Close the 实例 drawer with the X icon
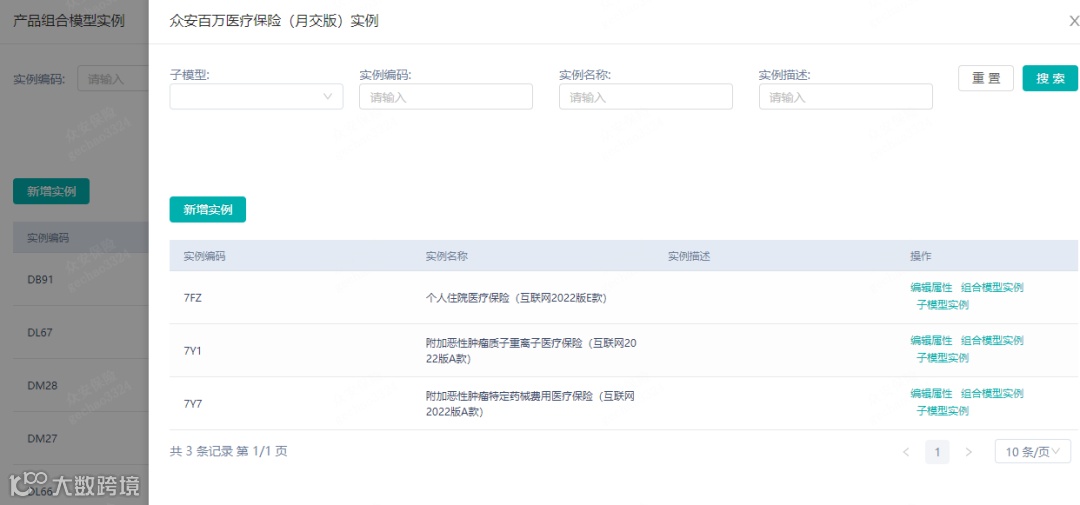 [x=1074, y=21]
